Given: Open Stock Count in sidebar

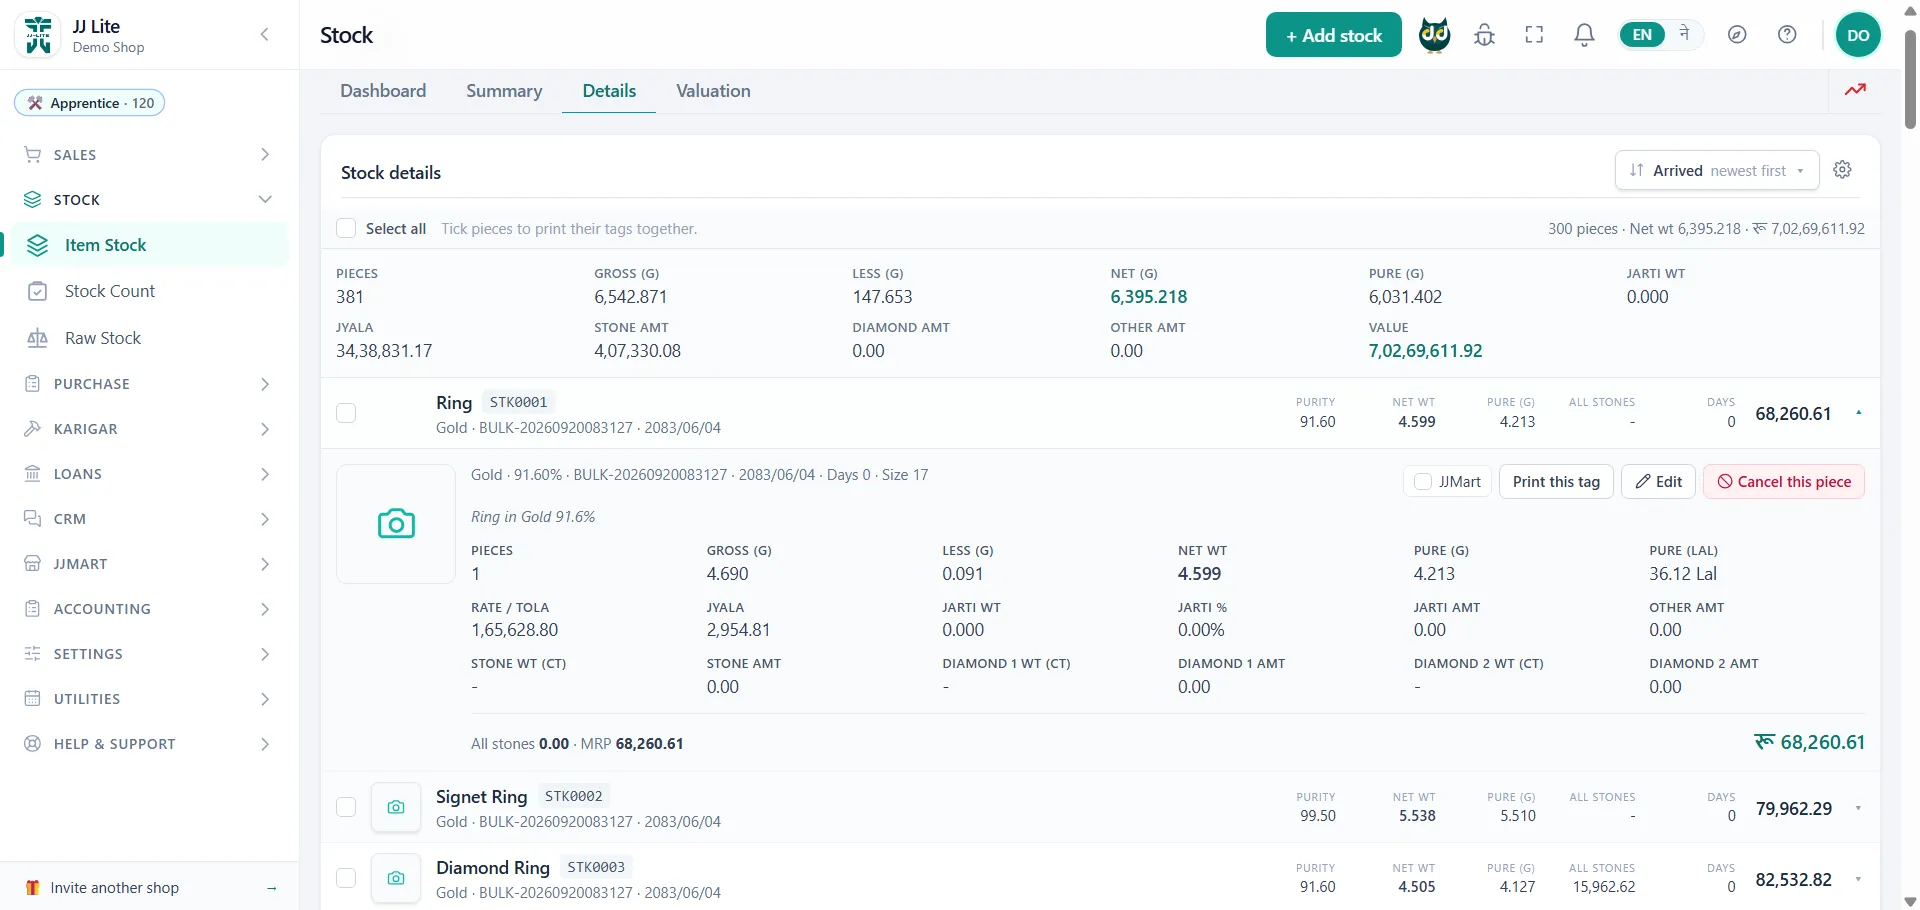Looking at the screenshot, I should tap(148, 291).
